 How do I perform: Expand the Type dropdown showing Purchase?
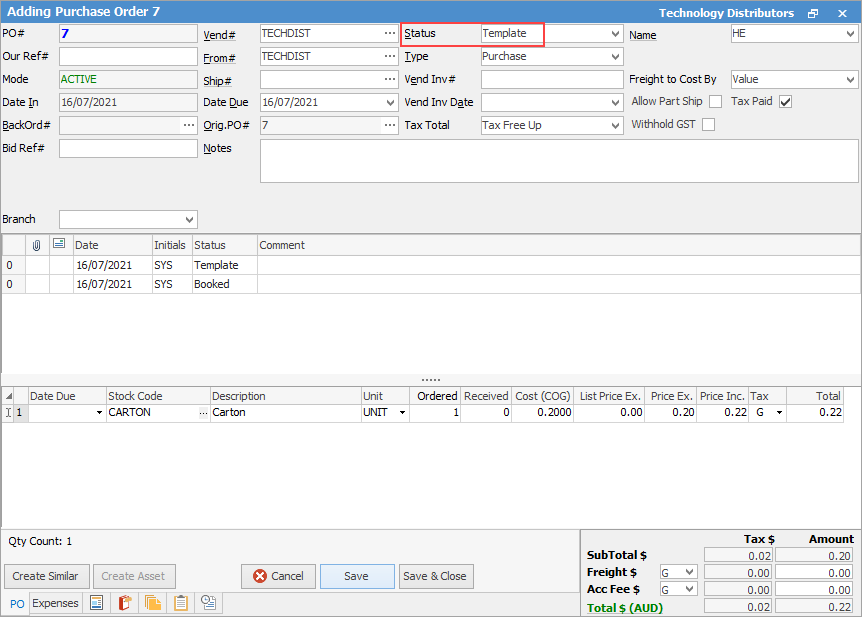point(615,57)
